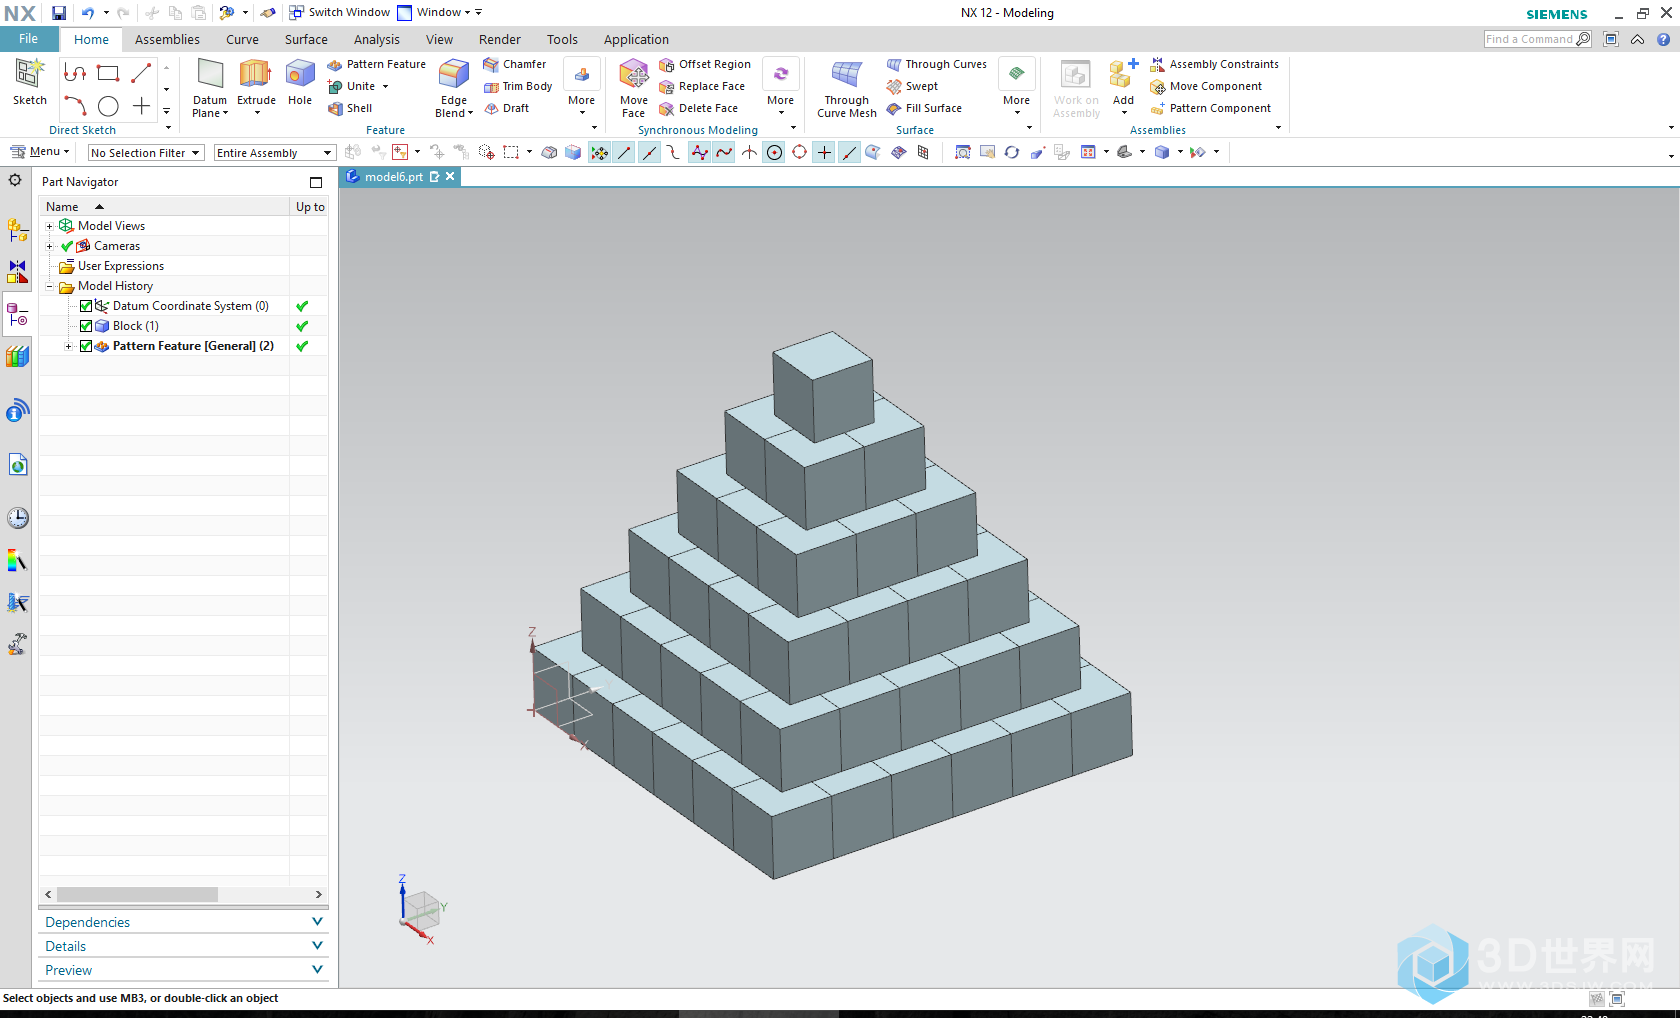Open More in the Surface group
The width and height of the screenshot is (1680, 1018).
click(x=1016, y=88)
